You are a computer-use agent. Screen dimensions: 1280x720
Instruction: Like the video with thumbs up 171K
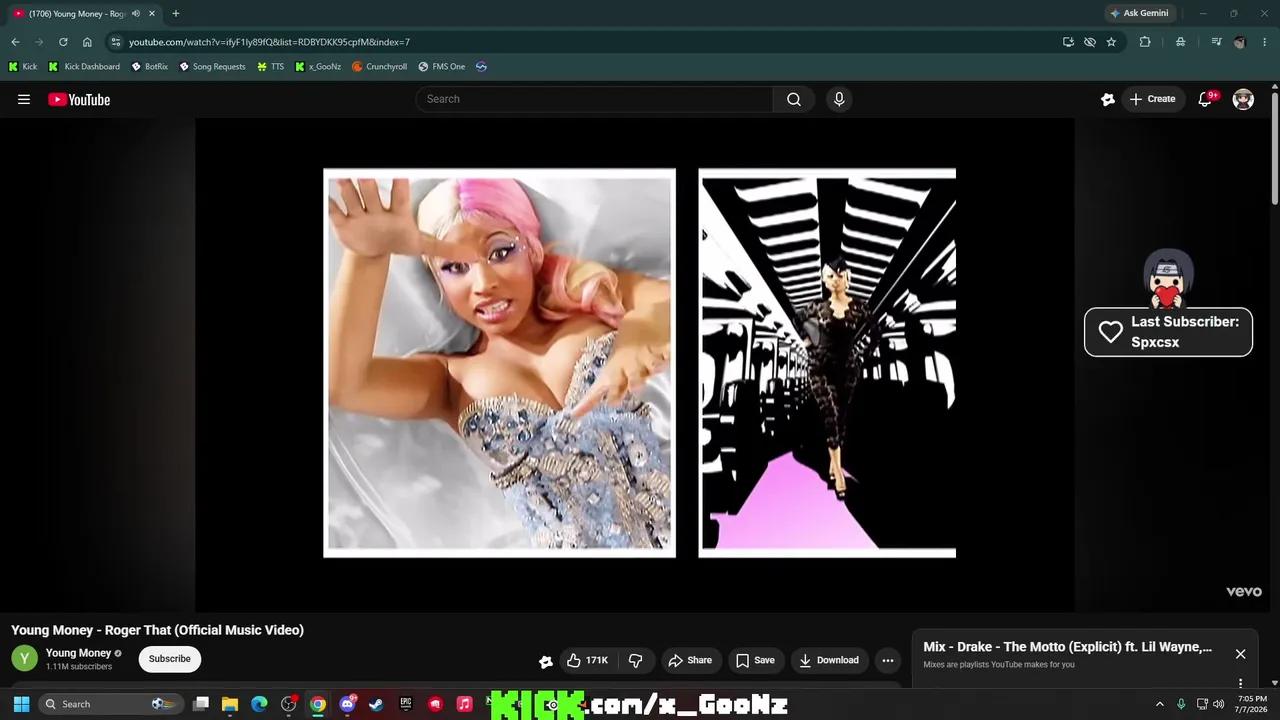tap(587, 660)
